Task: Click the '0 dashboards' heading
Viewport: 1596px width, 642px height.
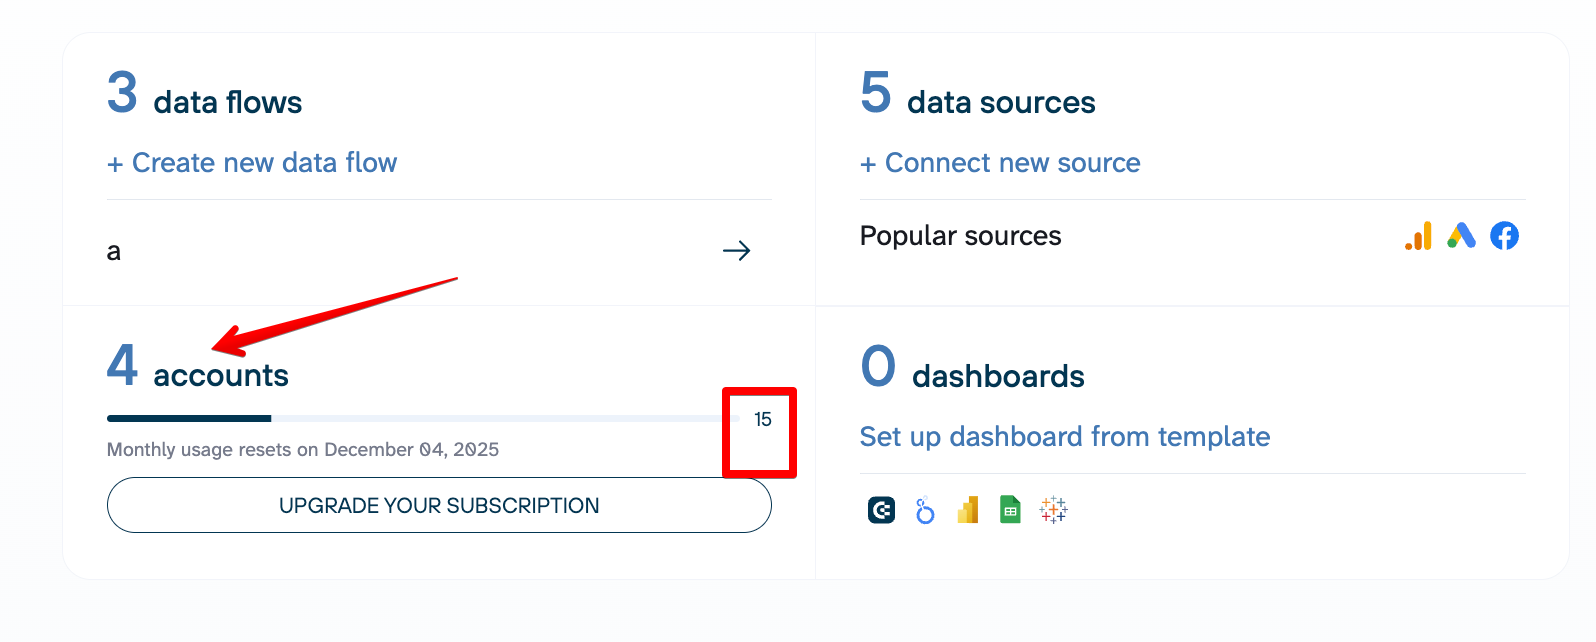Action: (x=972, y=370)
